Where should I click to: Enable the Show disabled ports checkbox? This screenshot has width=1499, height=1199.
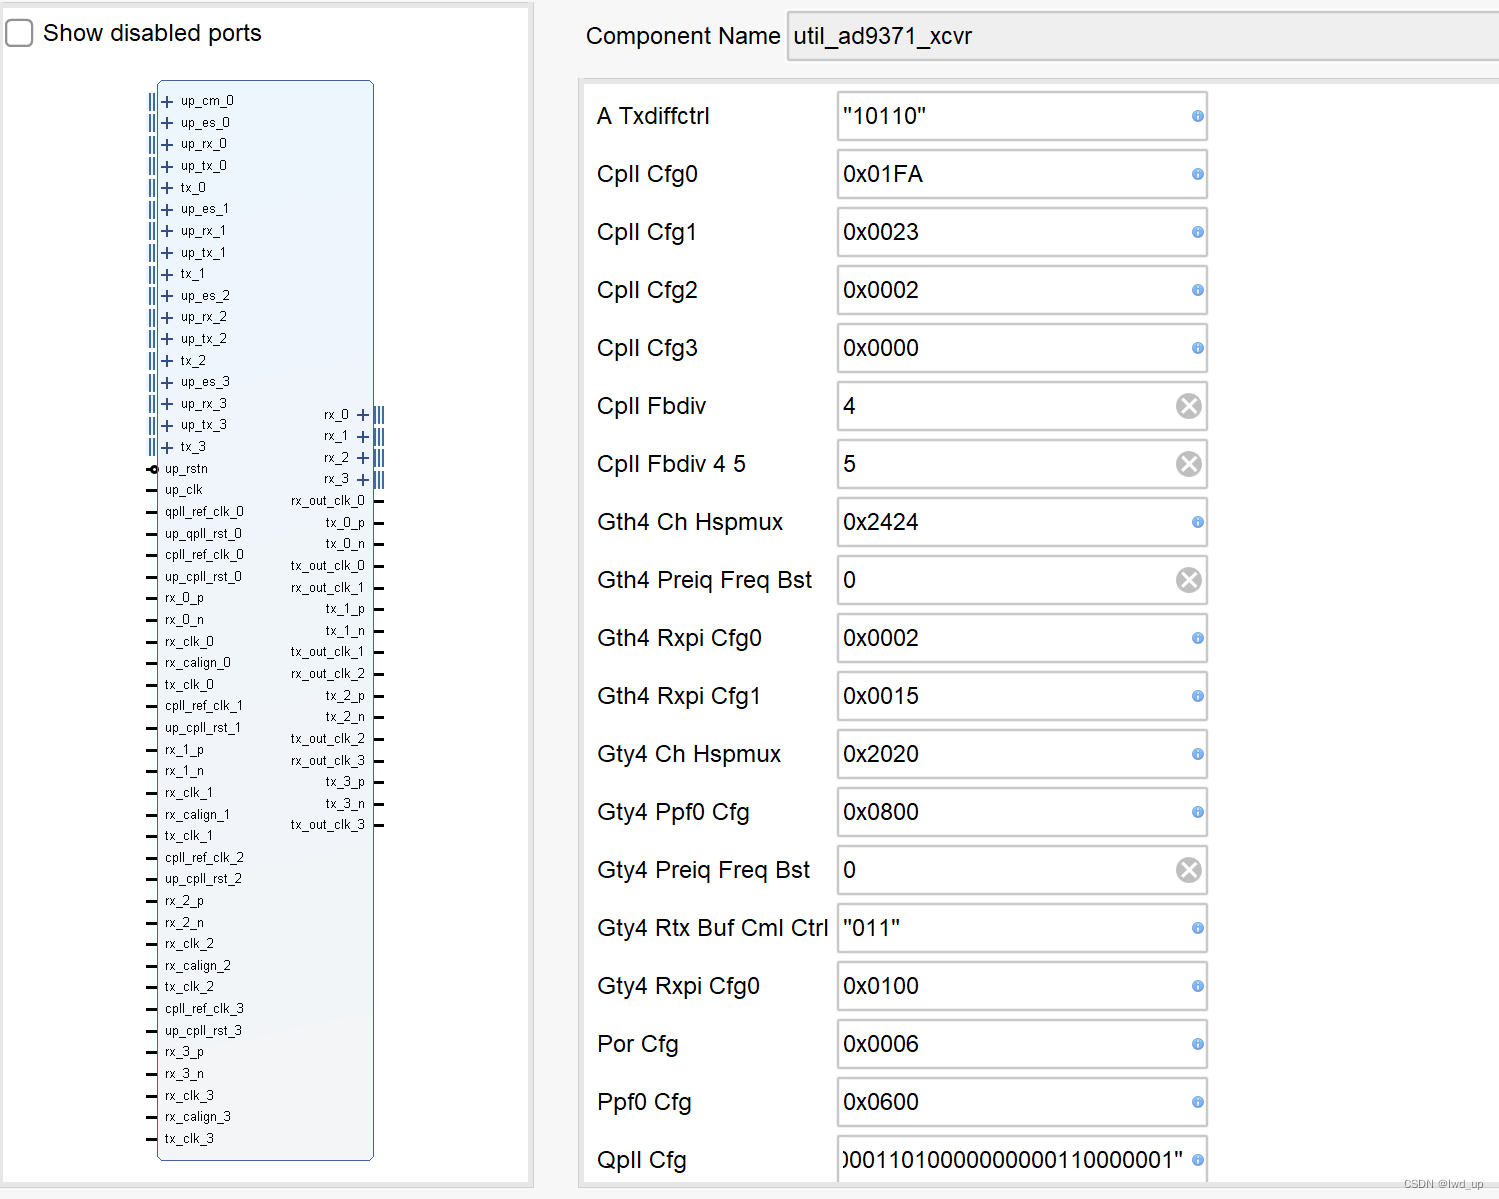coord(20,33)
